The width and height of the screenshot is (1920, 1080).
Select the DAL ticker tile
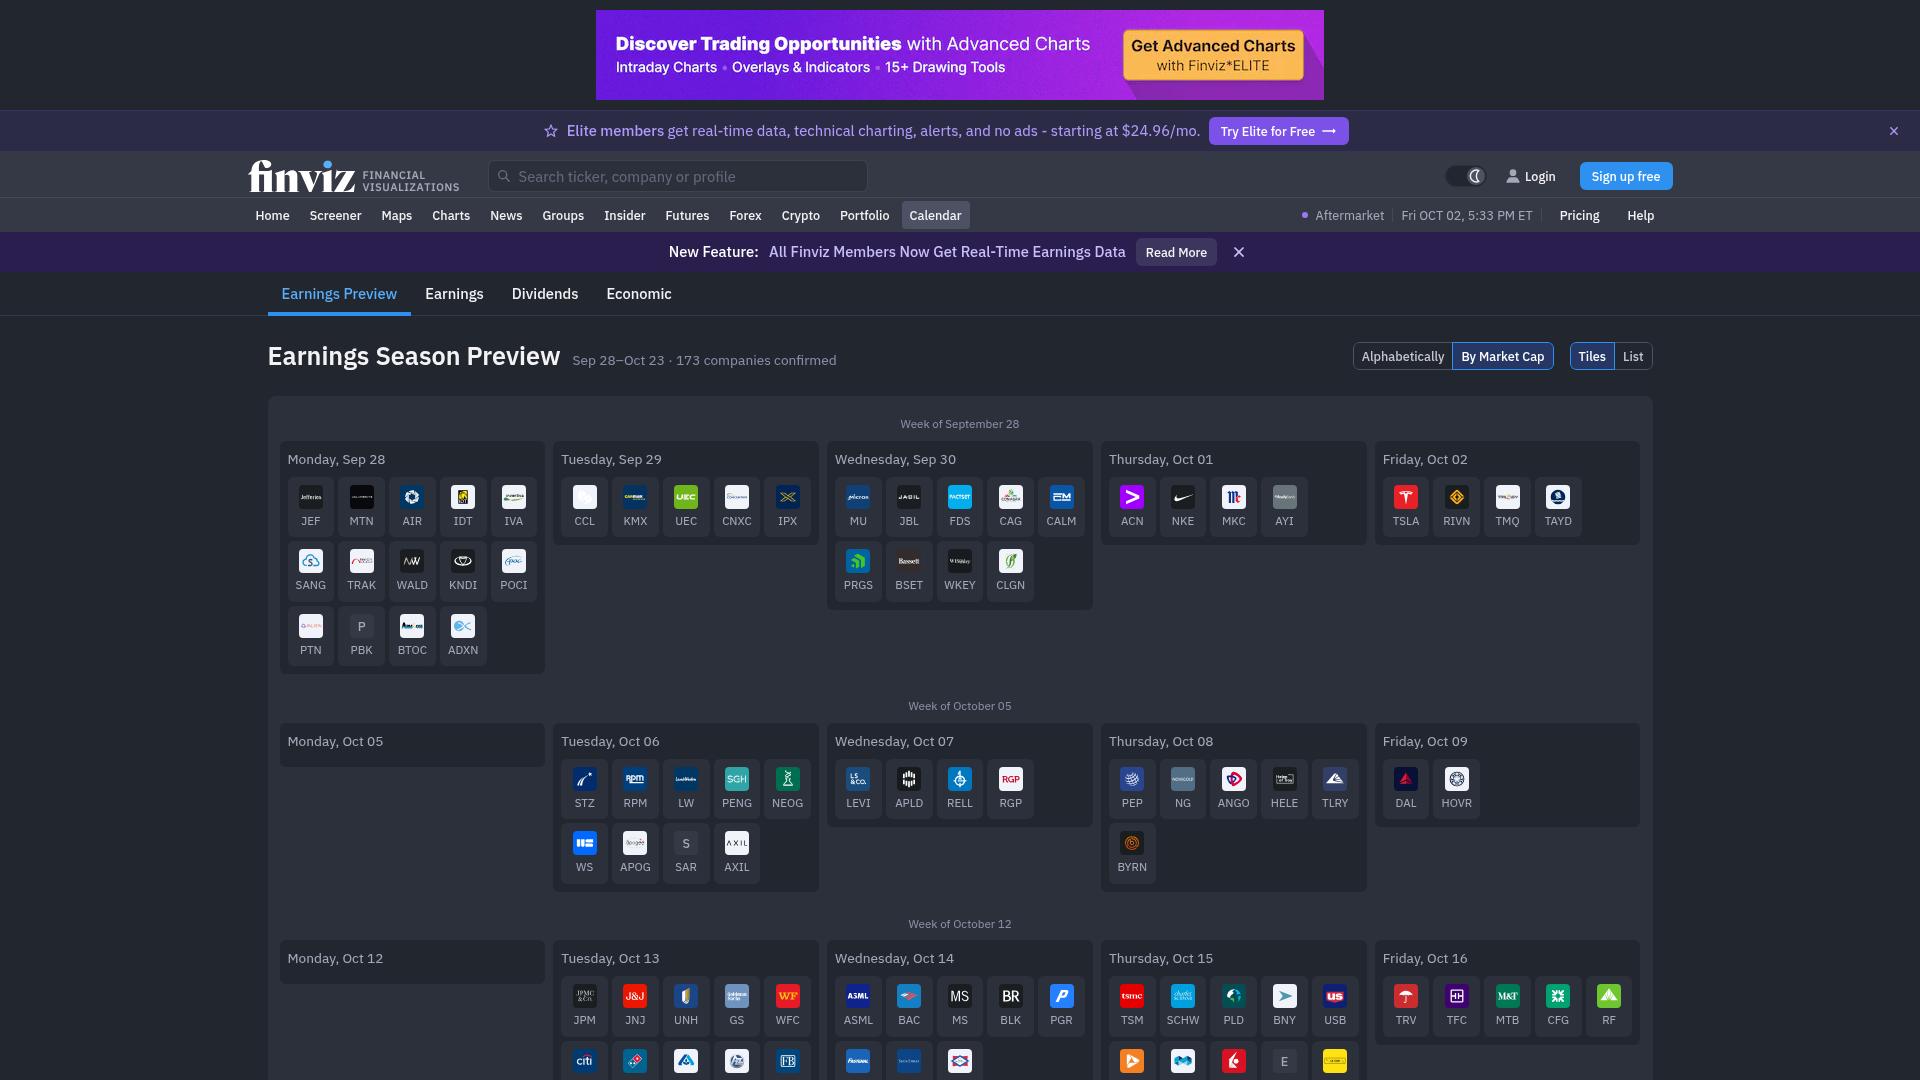(1406, 789)
